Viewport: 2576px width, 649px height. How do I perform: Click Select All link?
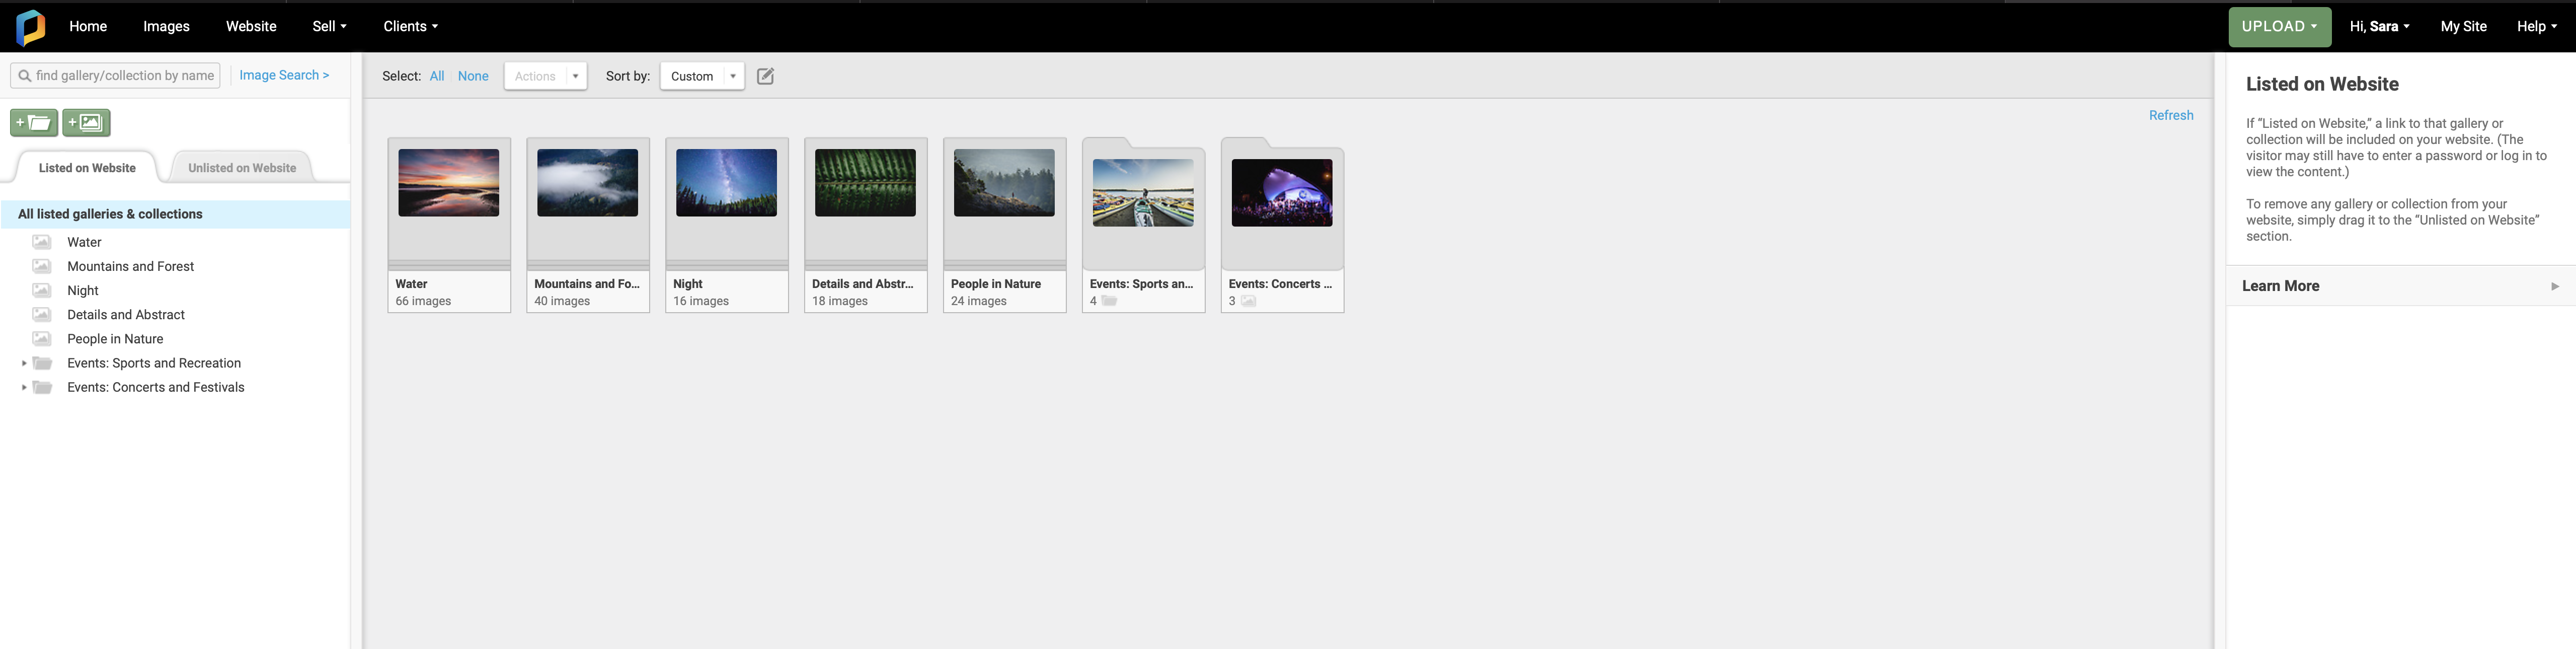point(437,76)
